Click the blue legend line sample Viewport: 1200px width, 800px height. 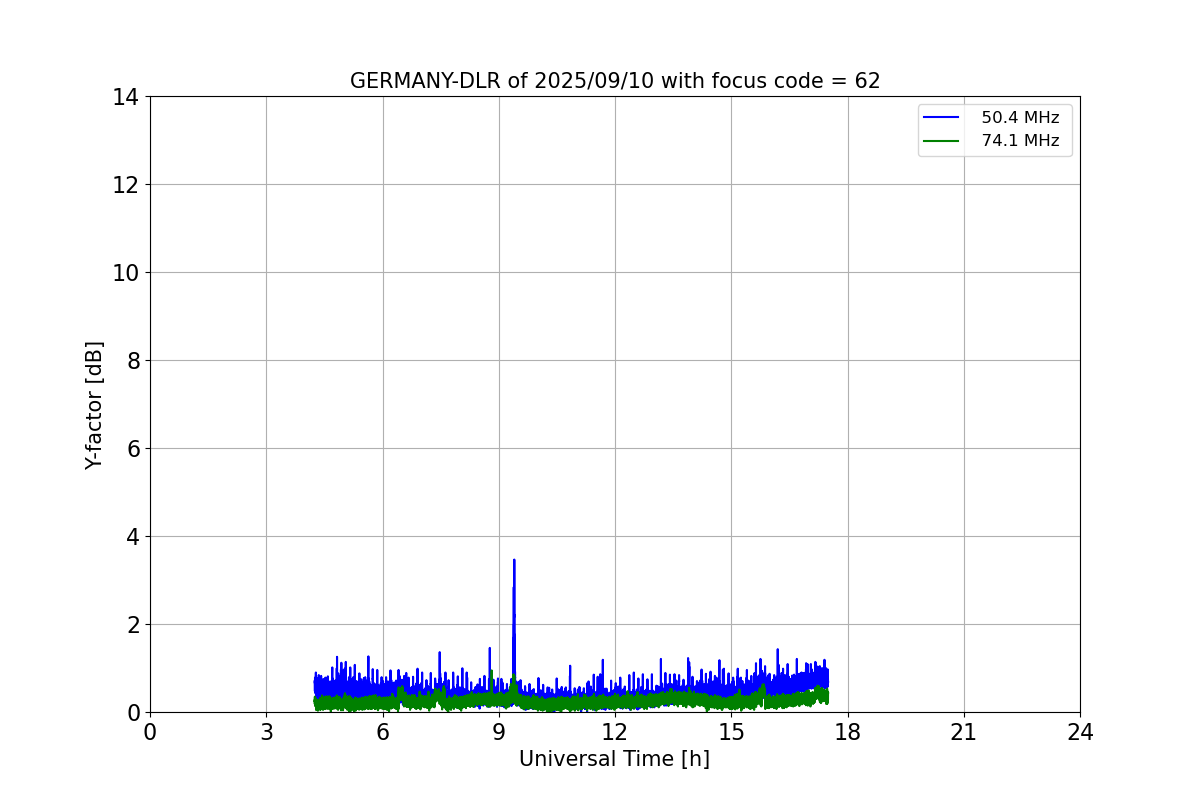tap(942, 118)
